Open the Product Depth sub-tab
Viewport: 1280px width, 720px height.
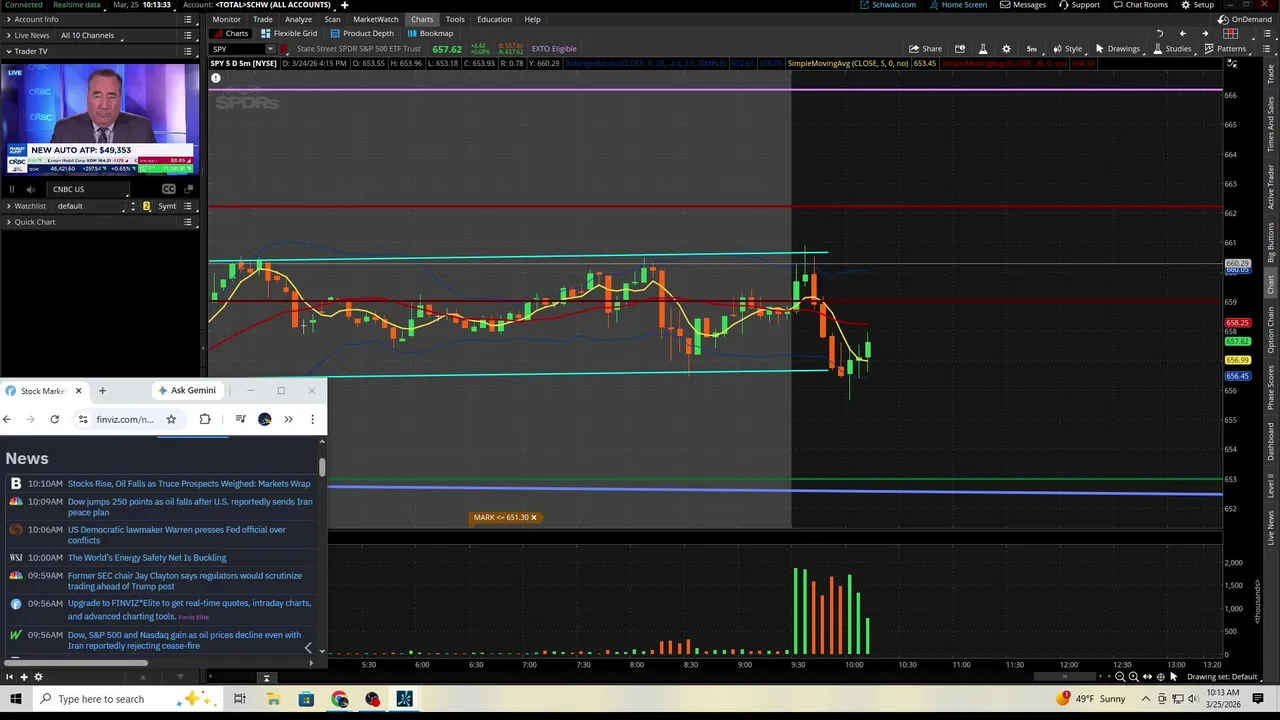pos(362,33)
